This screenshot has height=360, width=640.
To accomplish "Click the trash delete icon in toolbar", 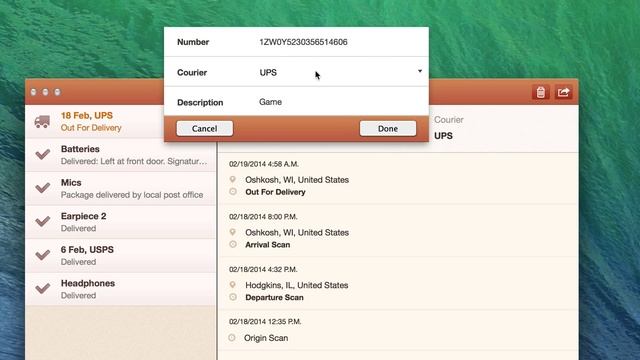I will click(541, 92).
